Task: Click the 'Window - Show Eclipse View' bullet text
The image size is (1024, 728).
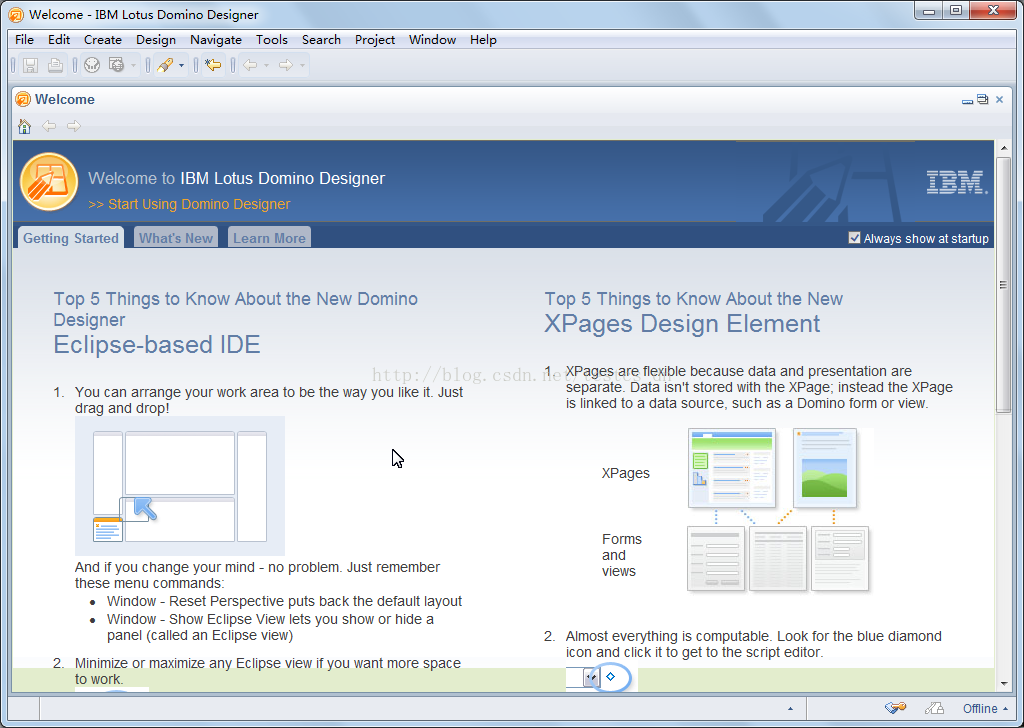Action: pyautogui.click(x=270, y=627)
